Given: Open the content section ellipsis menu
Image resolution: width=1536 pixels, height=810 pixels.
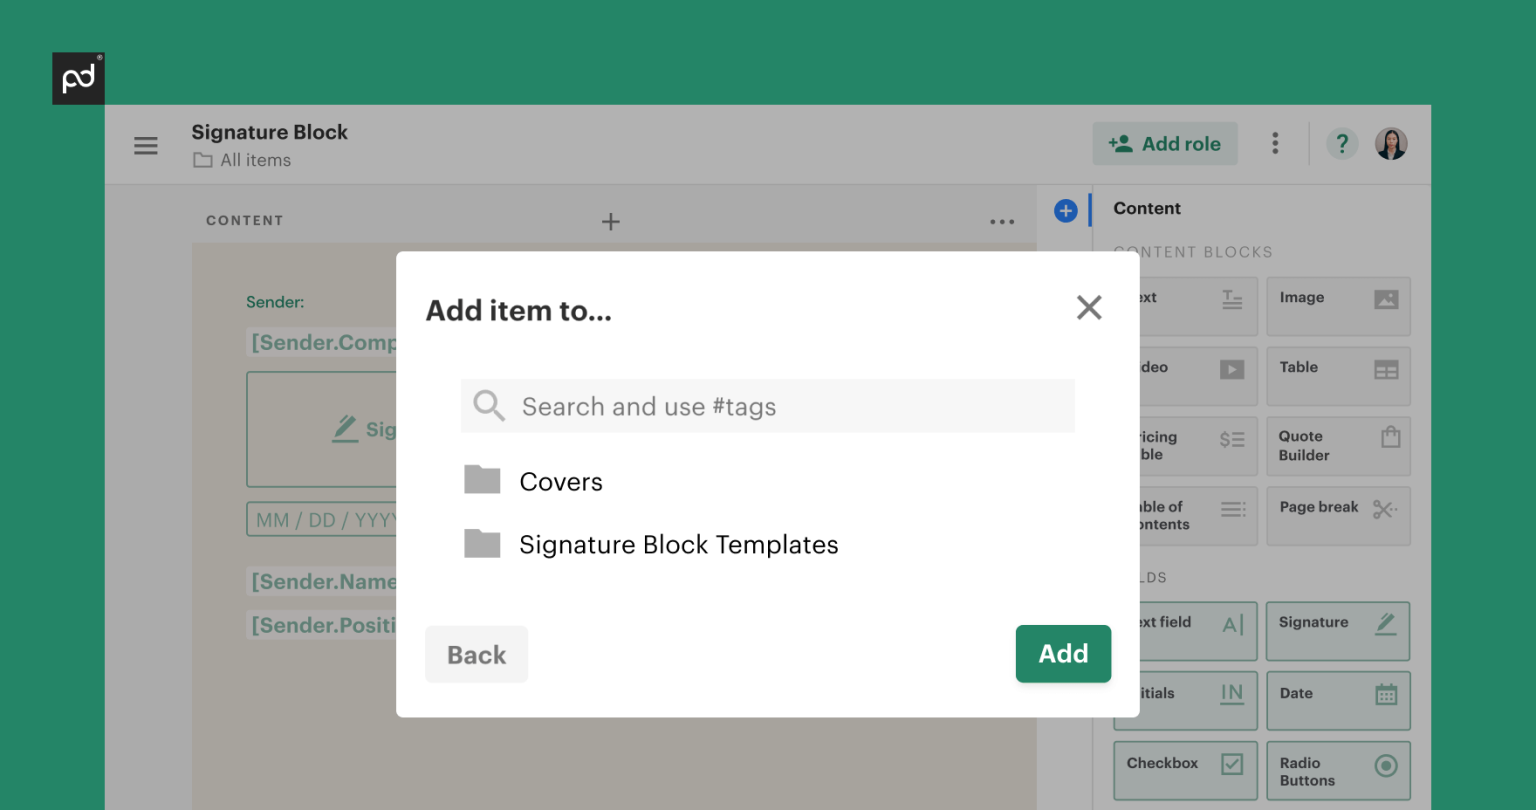Looking at the screenshot, I should (1002, 222).
